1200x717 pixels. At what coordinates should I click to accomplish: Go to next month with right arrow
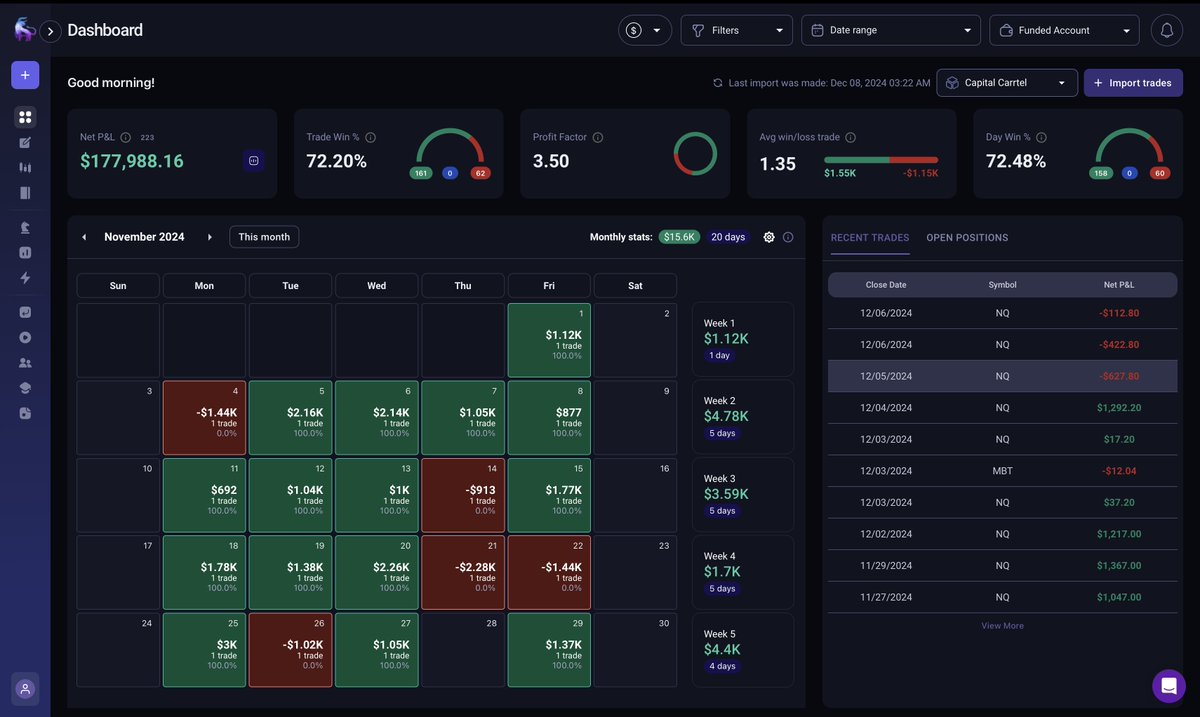[x=210, y=237]
